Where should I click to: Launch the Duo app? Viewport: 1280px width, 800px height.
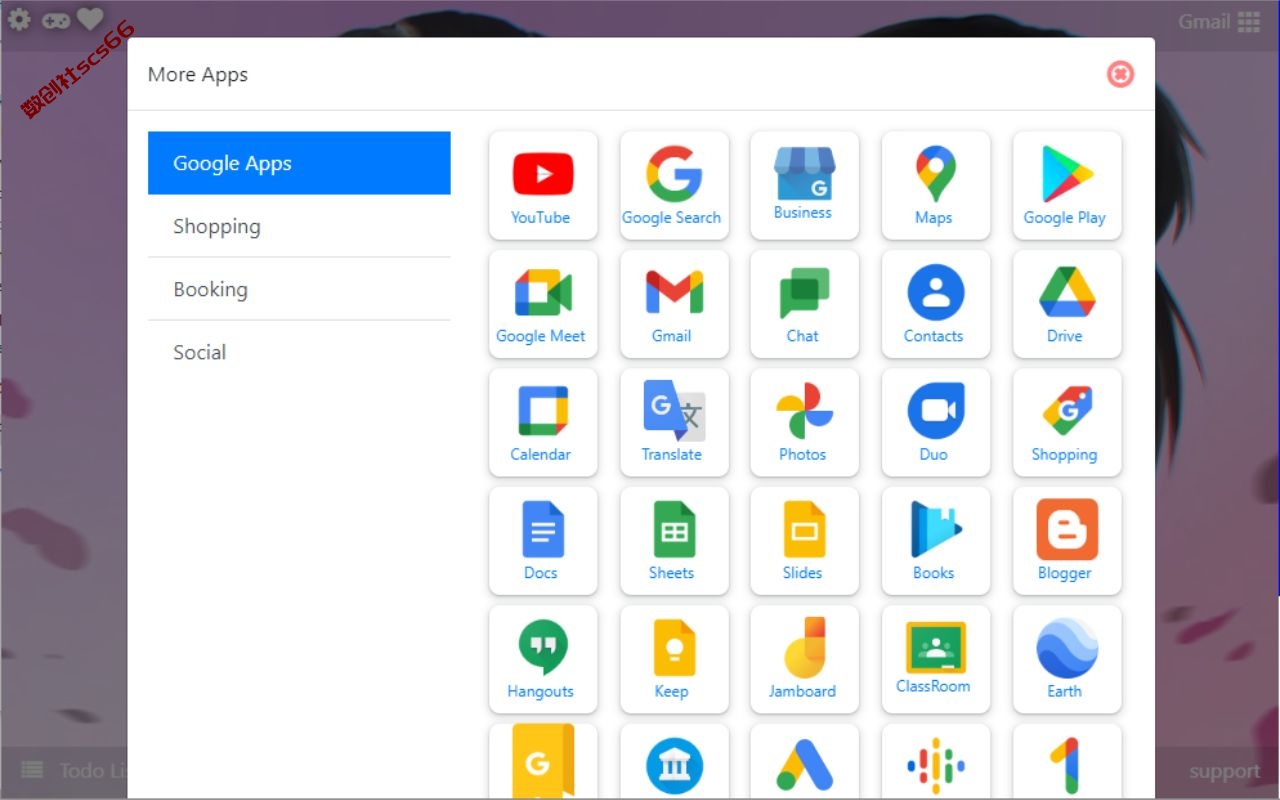tap(936, 422)
